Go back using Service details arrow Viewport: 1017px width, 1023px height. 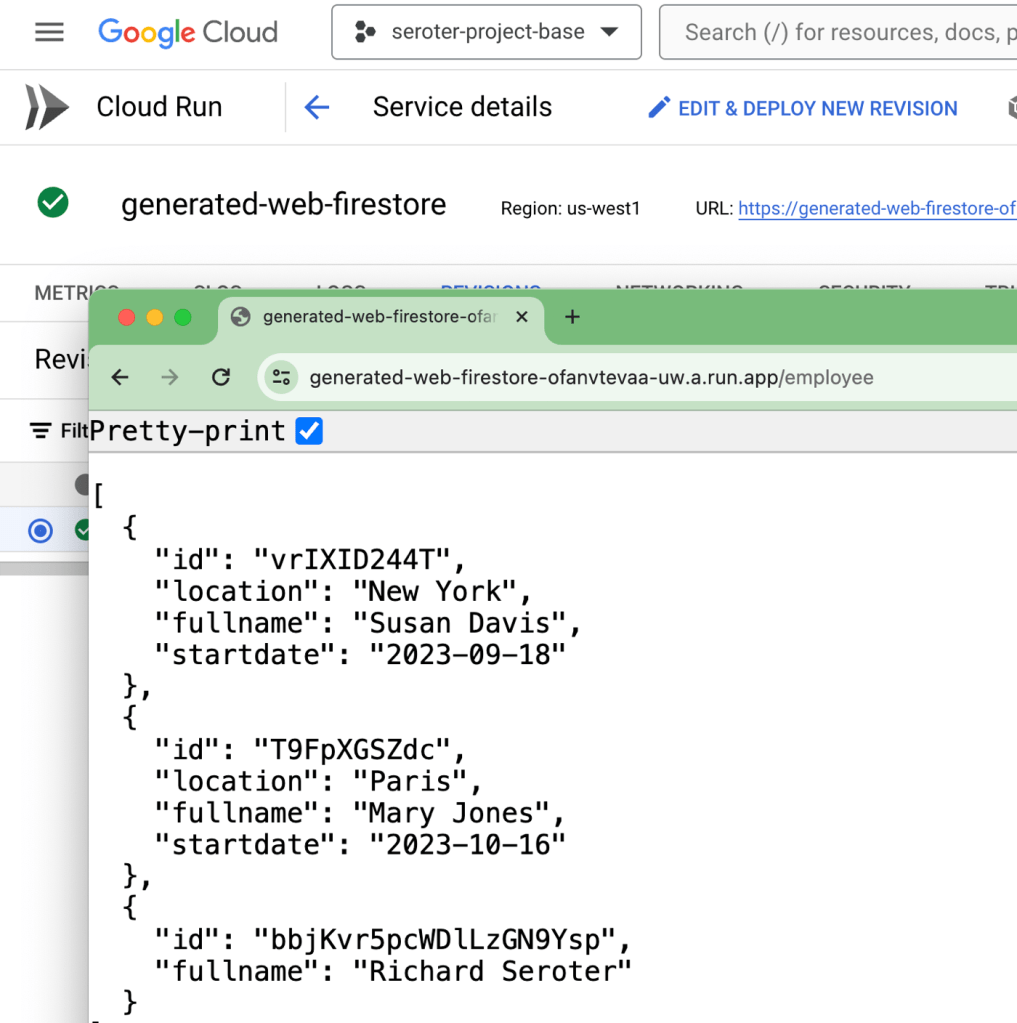coord(317,107)
